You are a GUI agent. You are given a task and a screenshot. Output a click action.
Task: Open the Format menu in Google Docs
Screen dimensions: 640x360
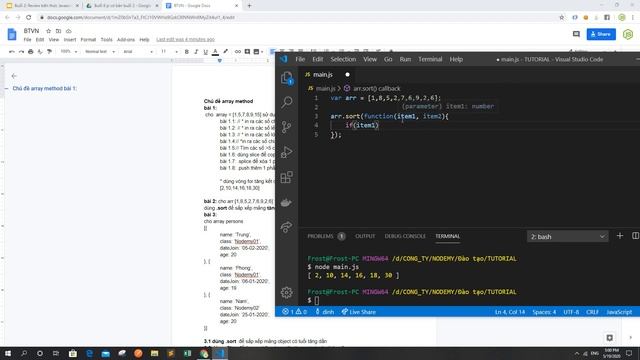coord(88,40)
